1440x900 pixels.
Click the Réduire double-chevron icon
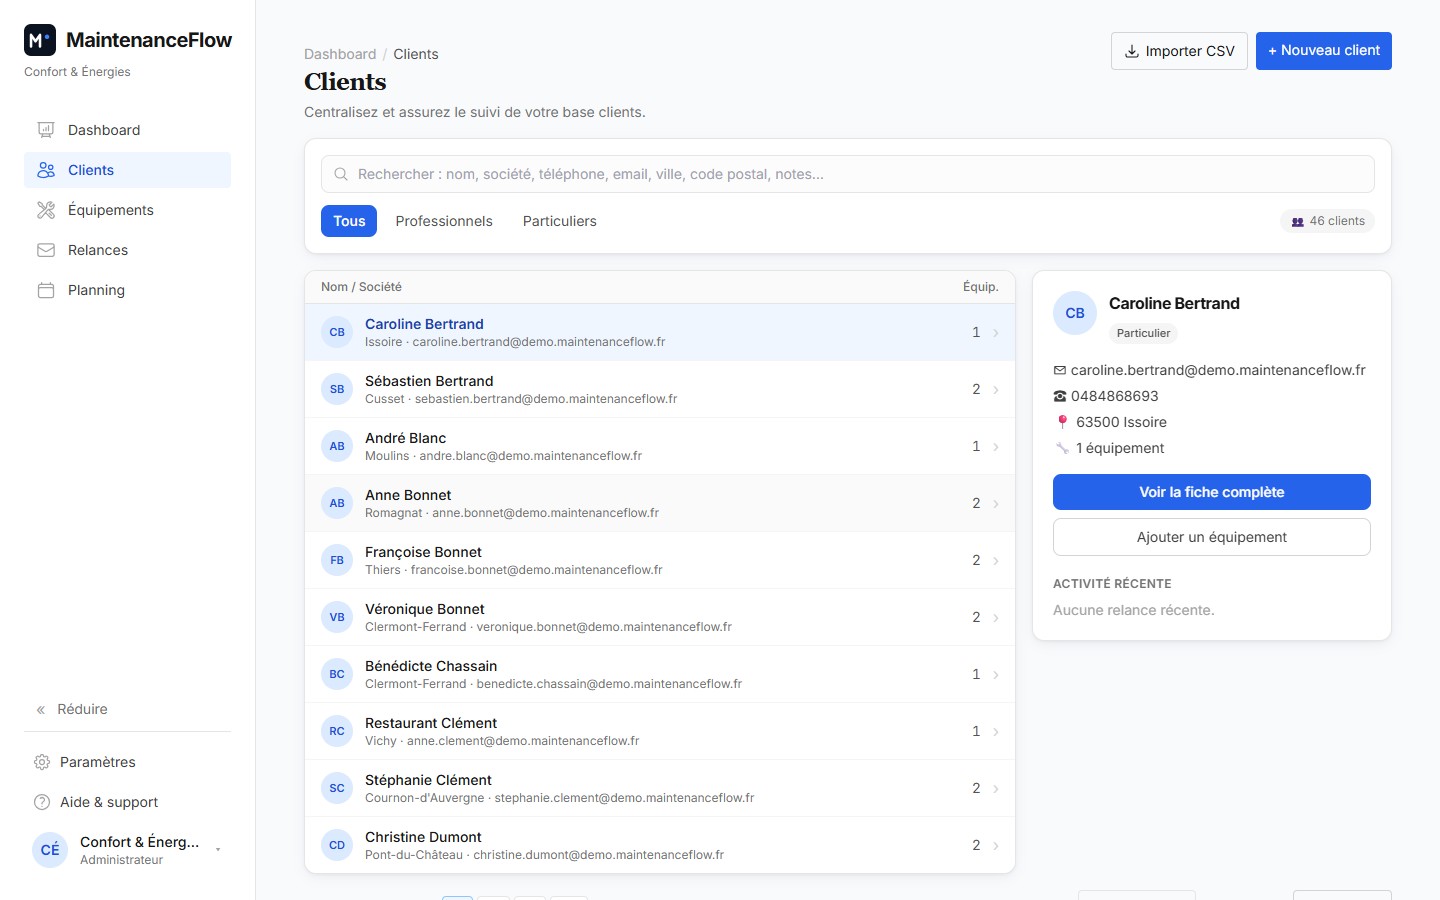coord(41,710)
